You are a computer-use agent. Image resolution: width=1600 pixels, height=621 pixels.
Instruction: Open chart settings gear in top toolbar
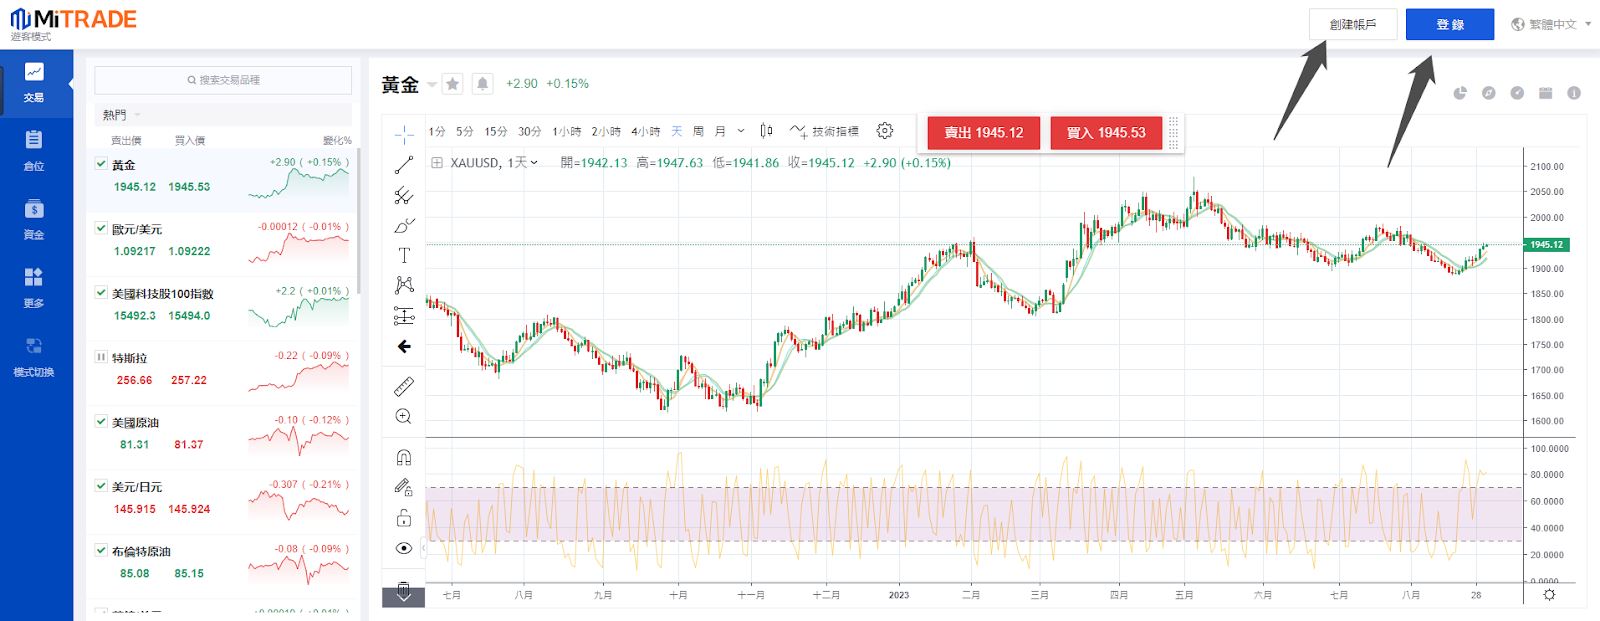[885, 131]
